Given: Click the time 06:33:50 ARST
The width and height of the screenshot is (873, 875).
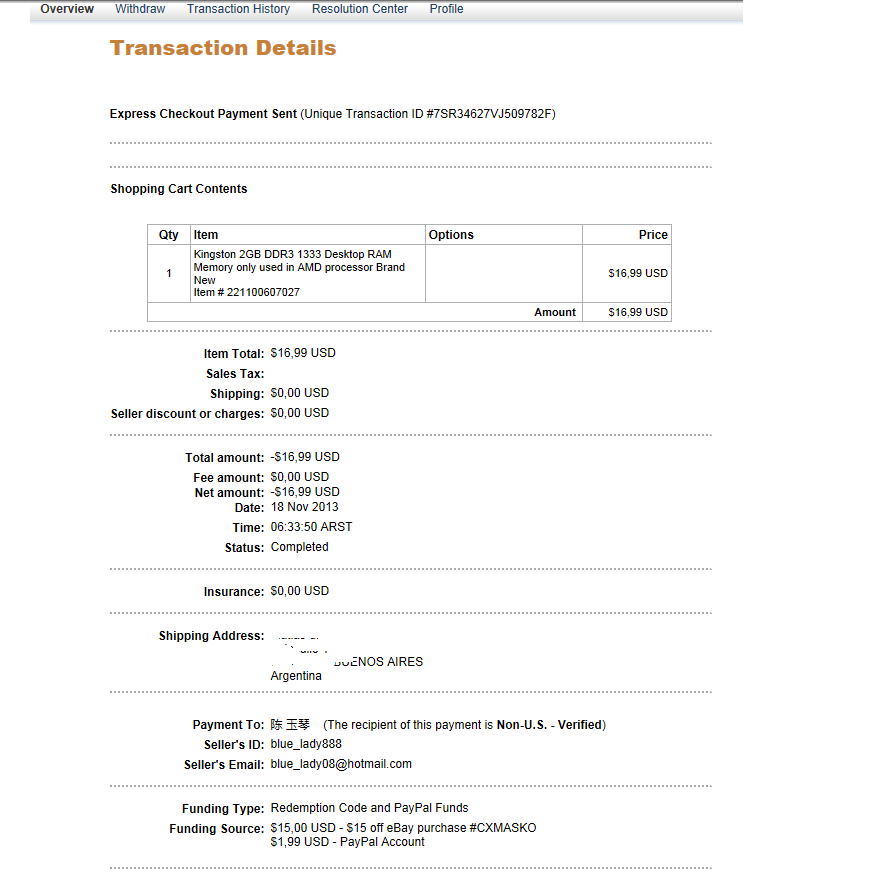Looking at the screenshot, I should (x=311, y=527).
